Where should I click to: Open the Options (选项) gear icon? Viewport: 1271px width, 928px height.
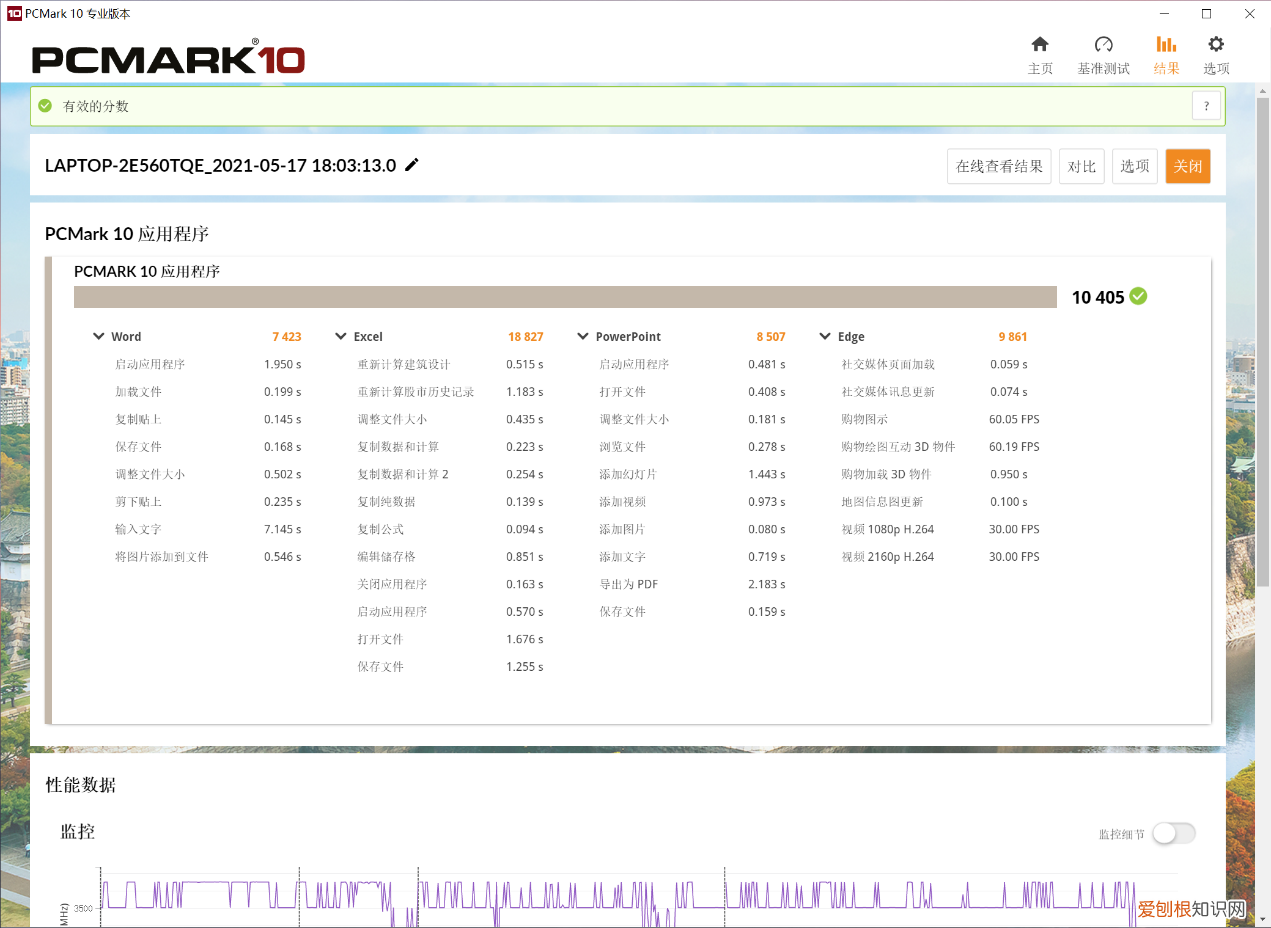[x=1216, y=45]
